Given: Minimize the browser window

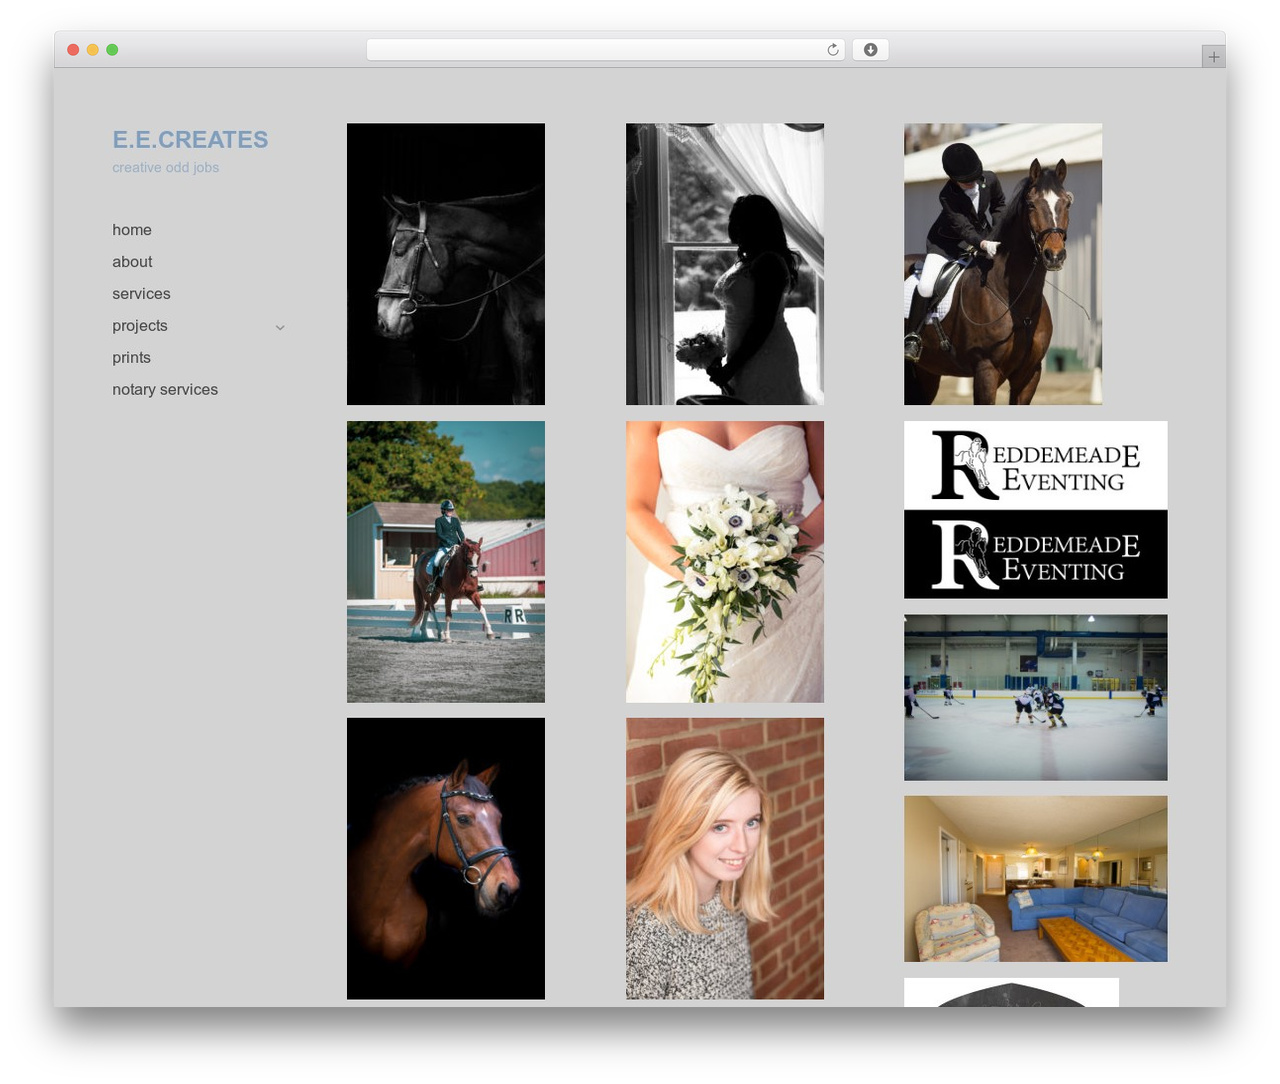Looking at the screenshot, I should coord(92,50).
